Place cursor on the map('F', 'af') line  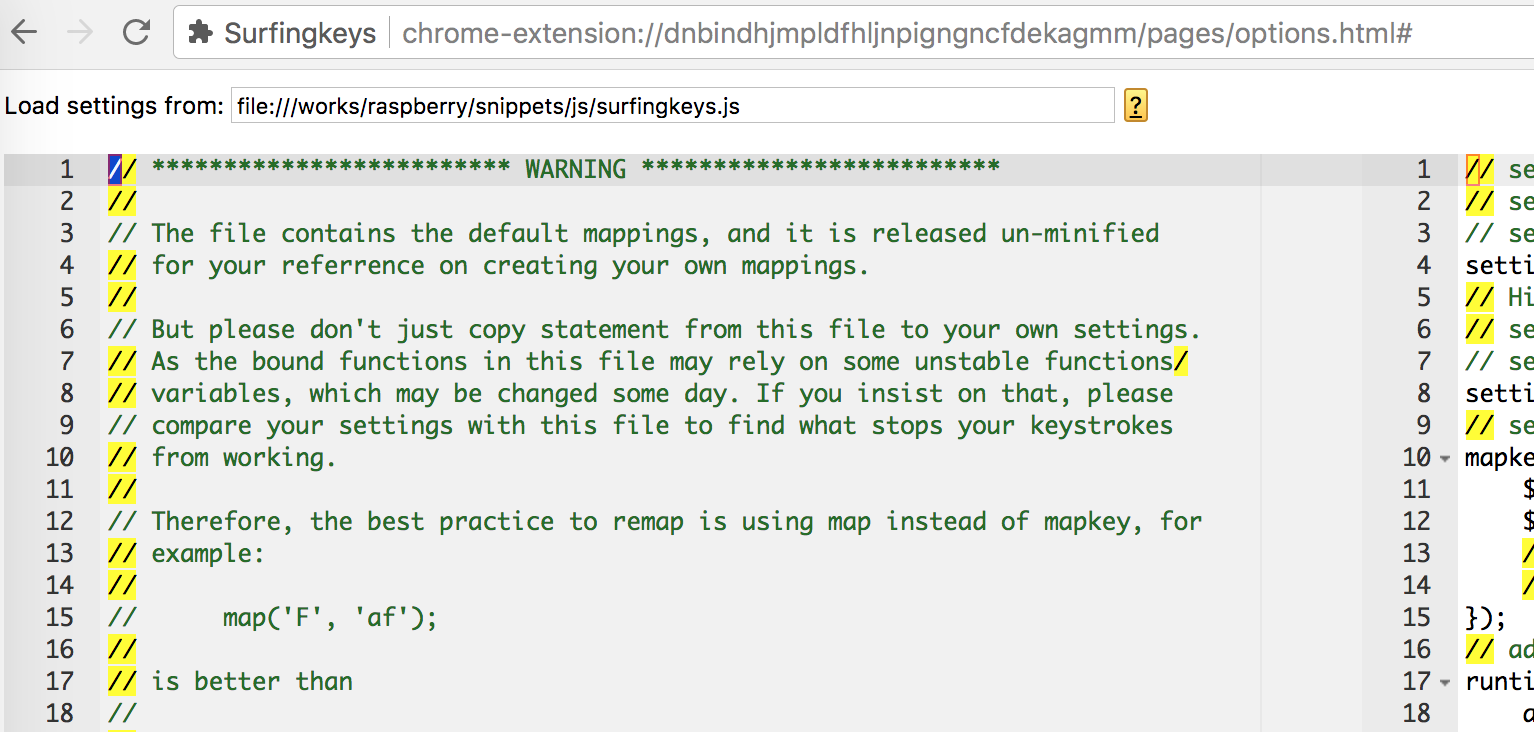(x=330, y=617)
